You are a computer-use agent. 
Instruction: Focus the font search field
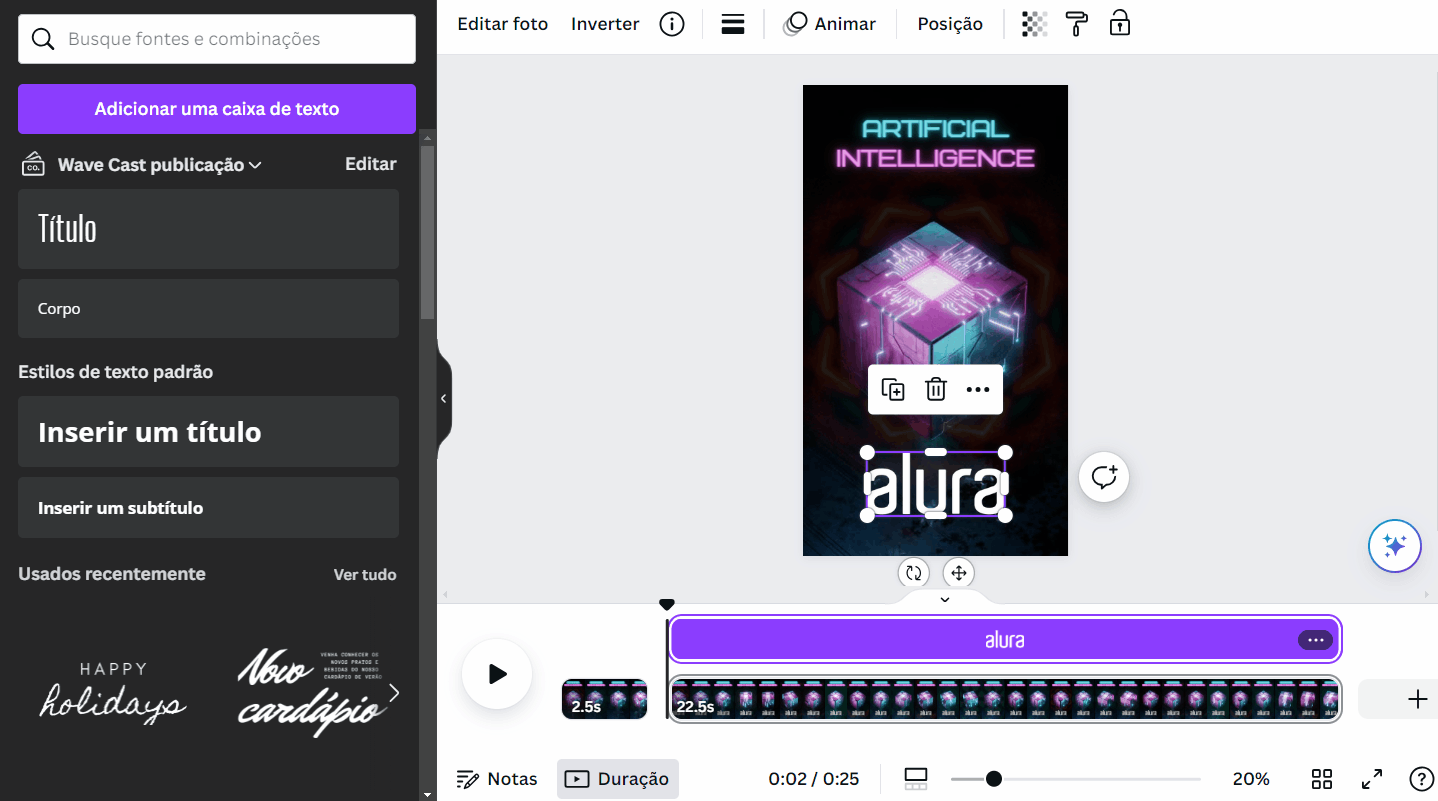click(x=217, y=39)
